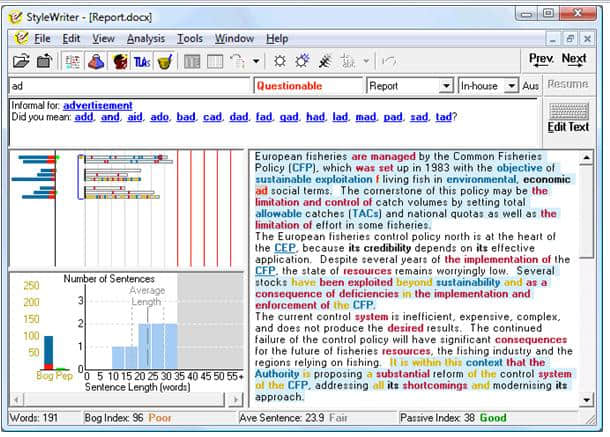Choose the 'add' suggestion link
Image resolution: width=610 pixels, height=437 pixels.
tap(84, 117)
